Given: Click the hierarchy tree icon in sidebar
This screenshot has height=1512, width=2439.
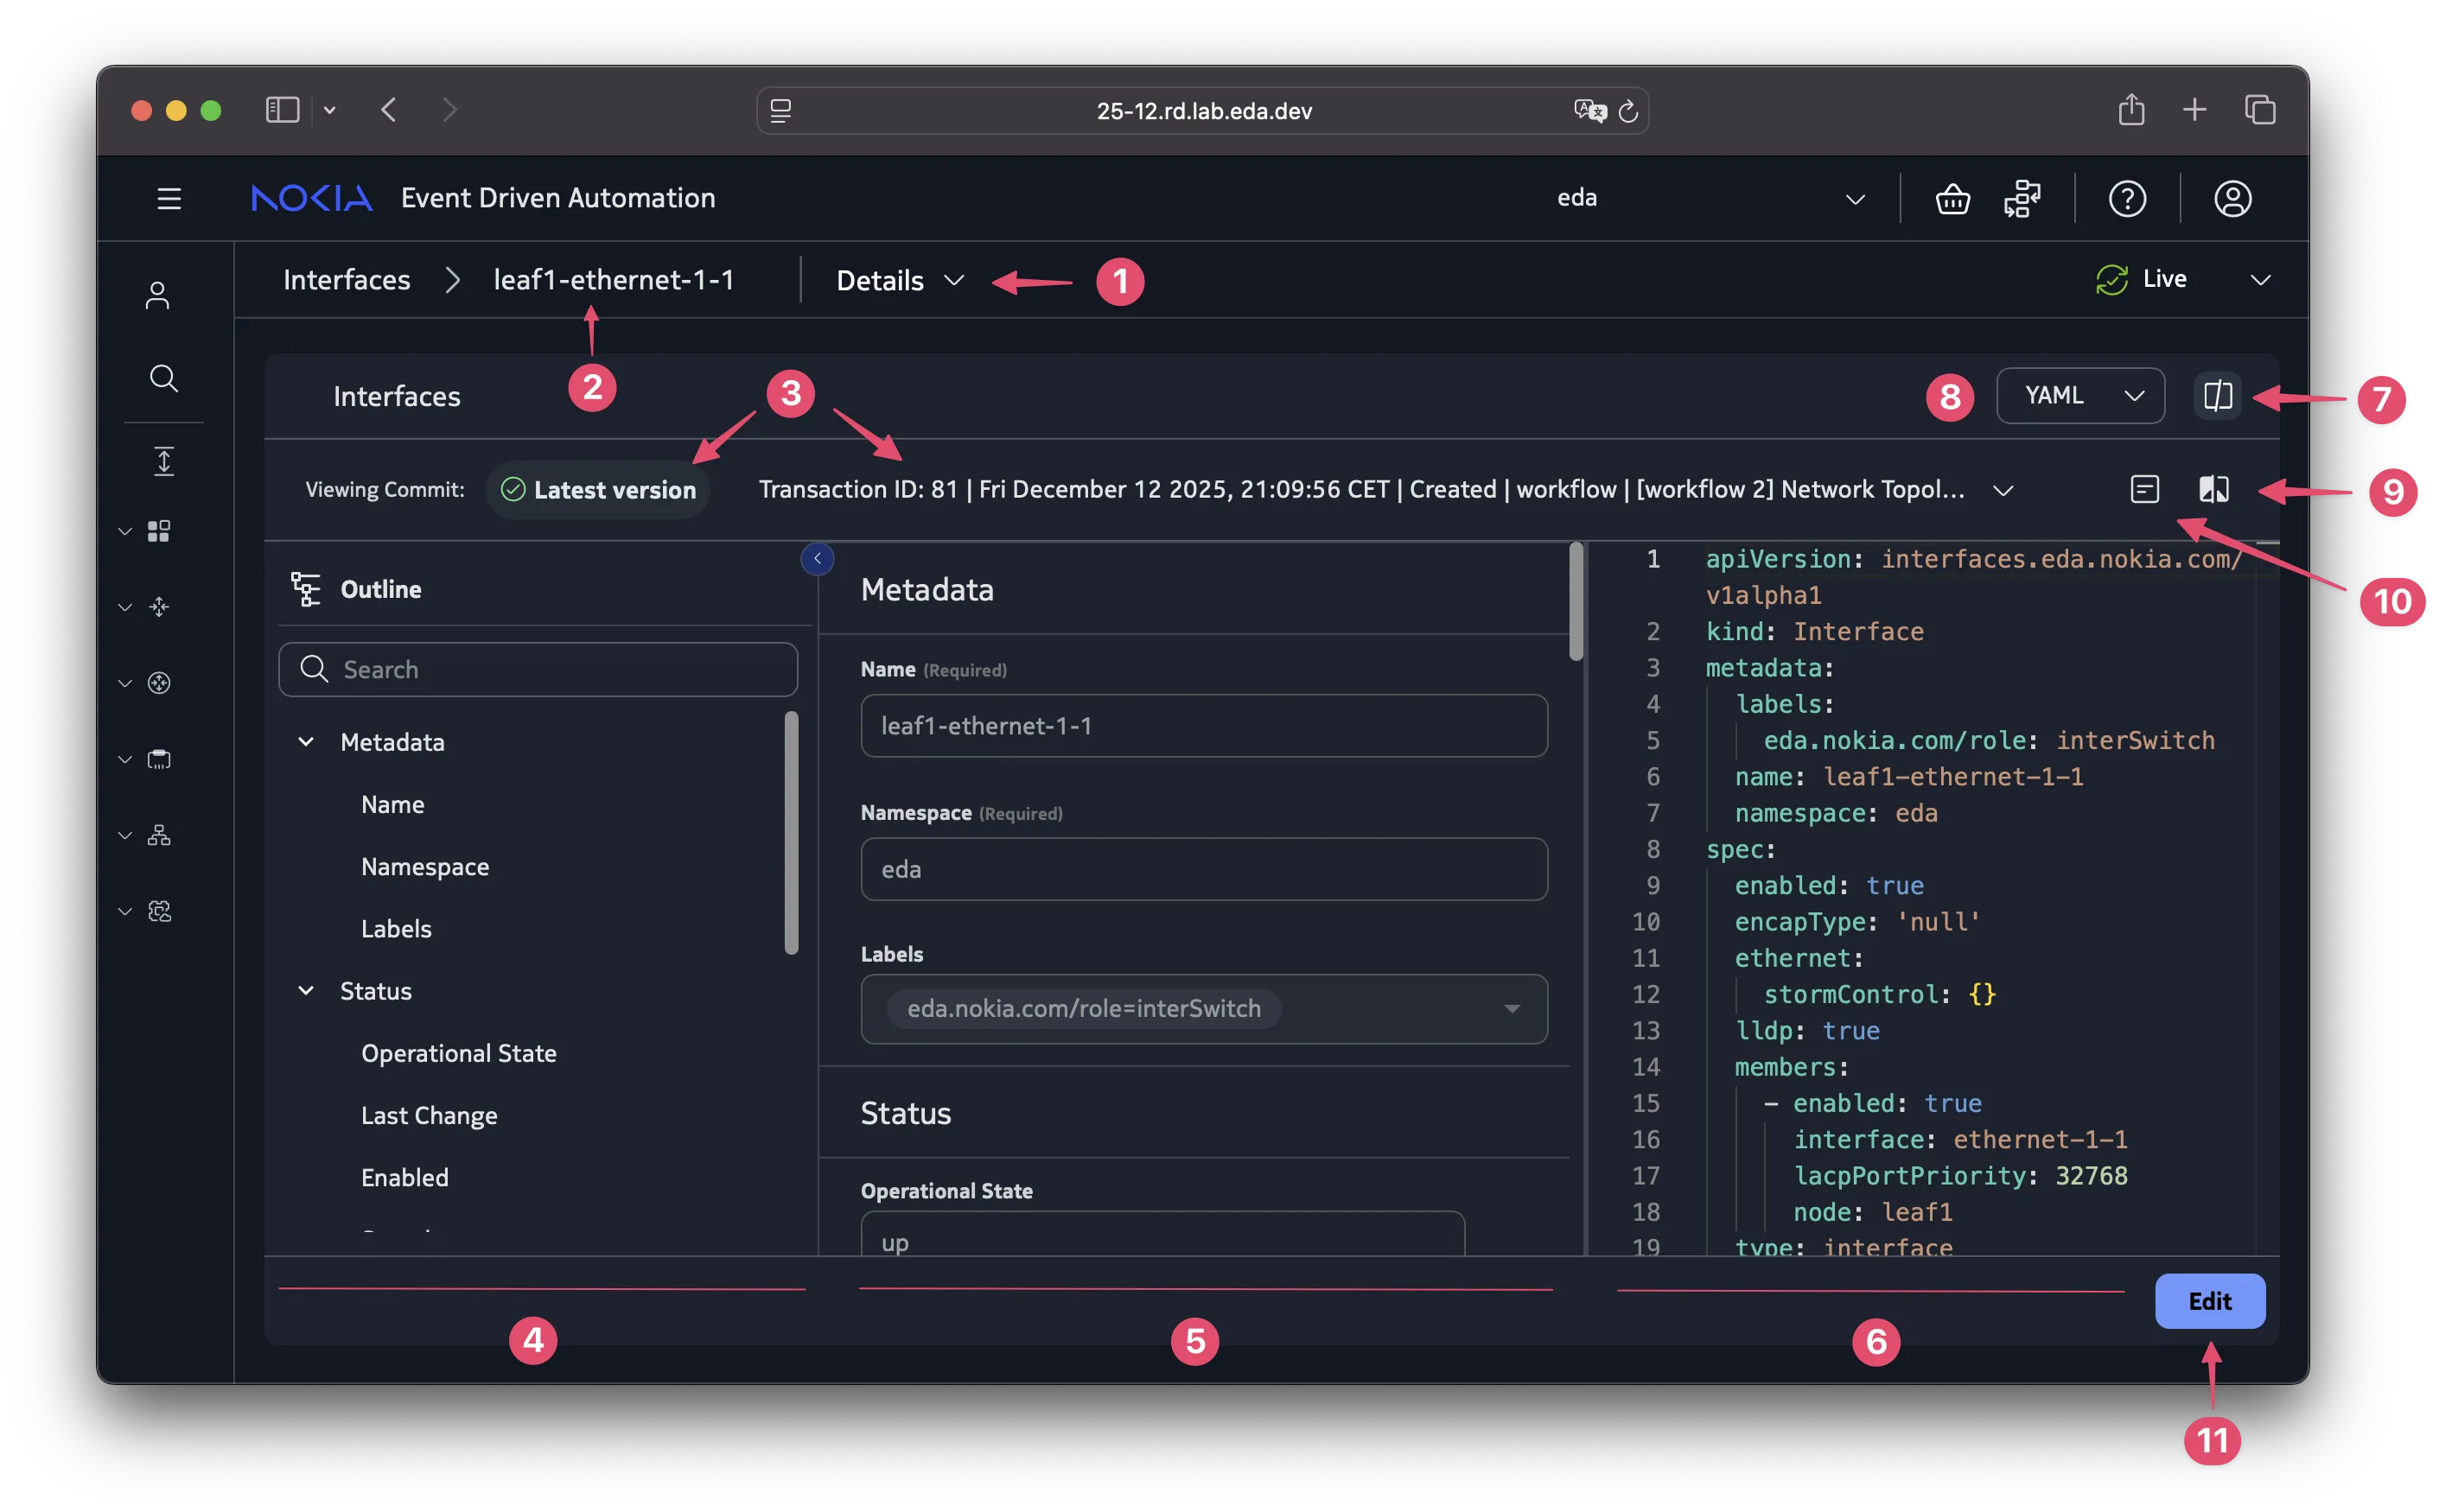Looking at the screenshot, I should [158, 835].
